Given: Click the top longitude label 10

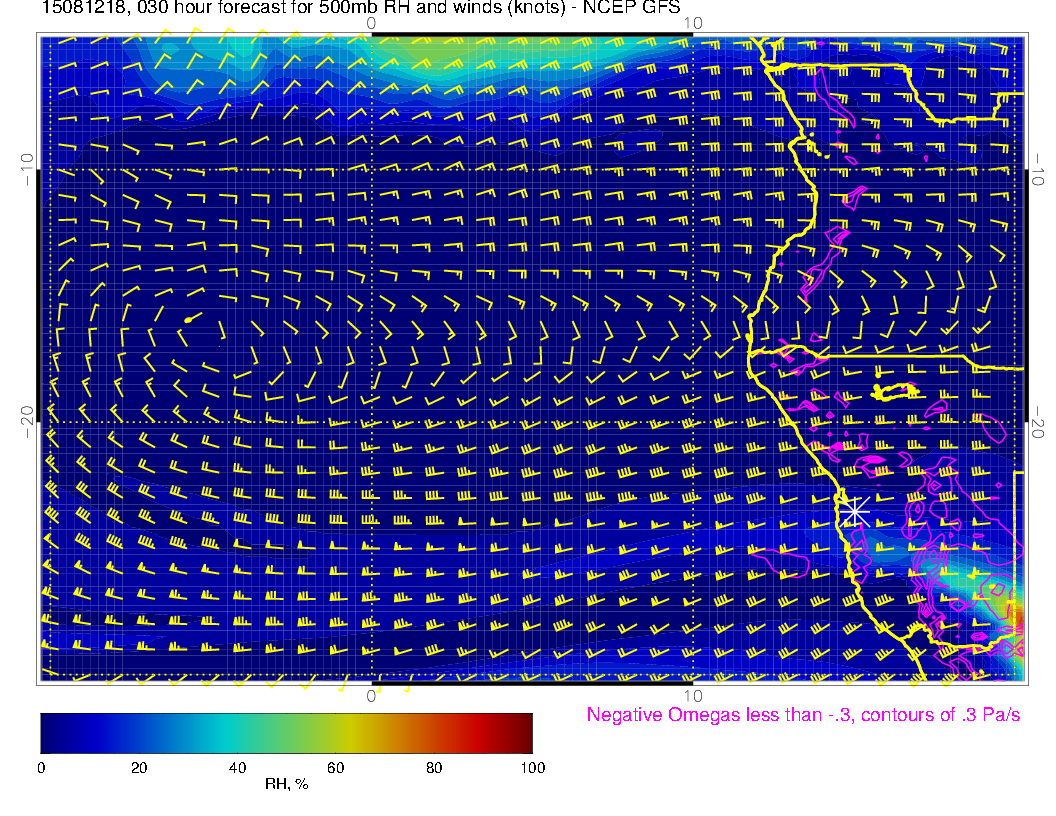Looking at the screenshot, I should coord(693,23).
